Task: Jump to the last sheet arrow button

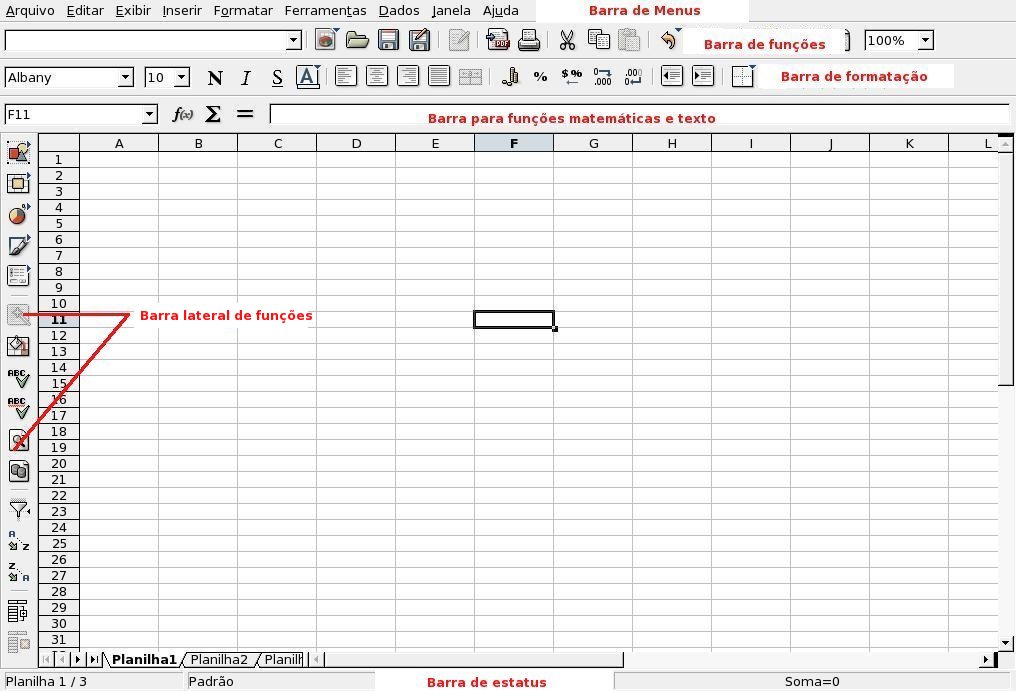Action: 94,660
